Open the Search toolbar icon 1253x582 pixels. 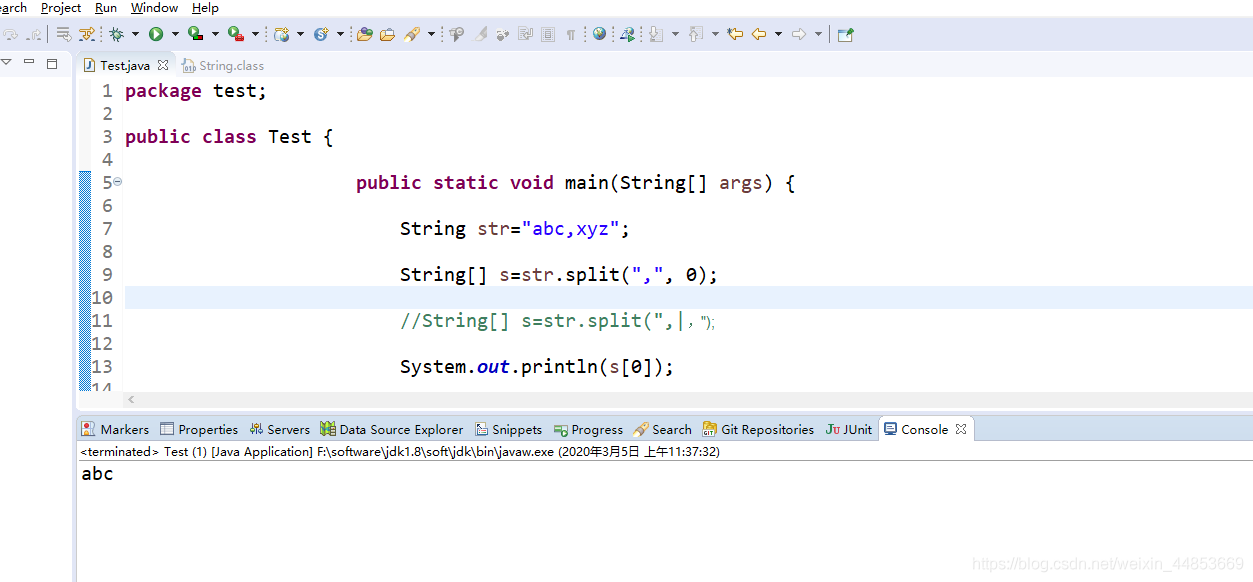pos(414,33)
